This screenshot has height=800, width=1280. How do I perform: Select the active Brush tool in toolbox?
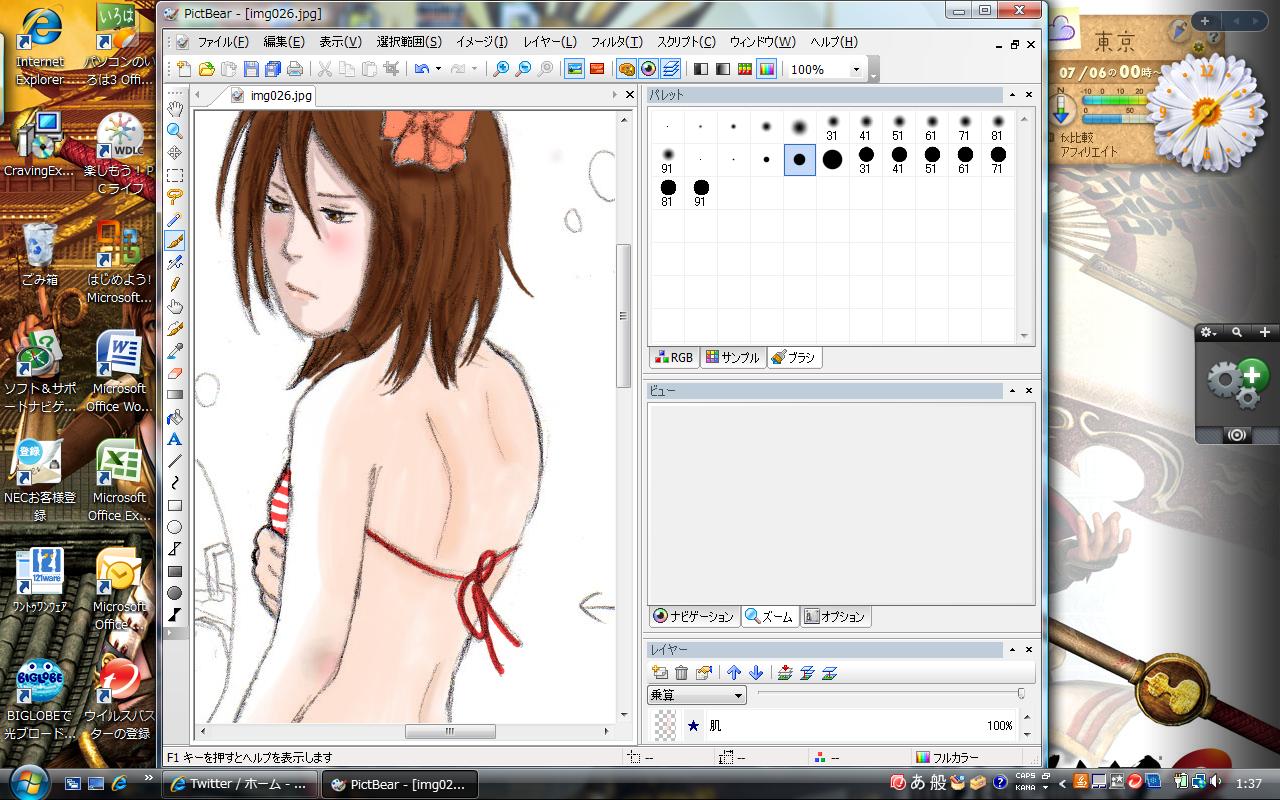175,241
